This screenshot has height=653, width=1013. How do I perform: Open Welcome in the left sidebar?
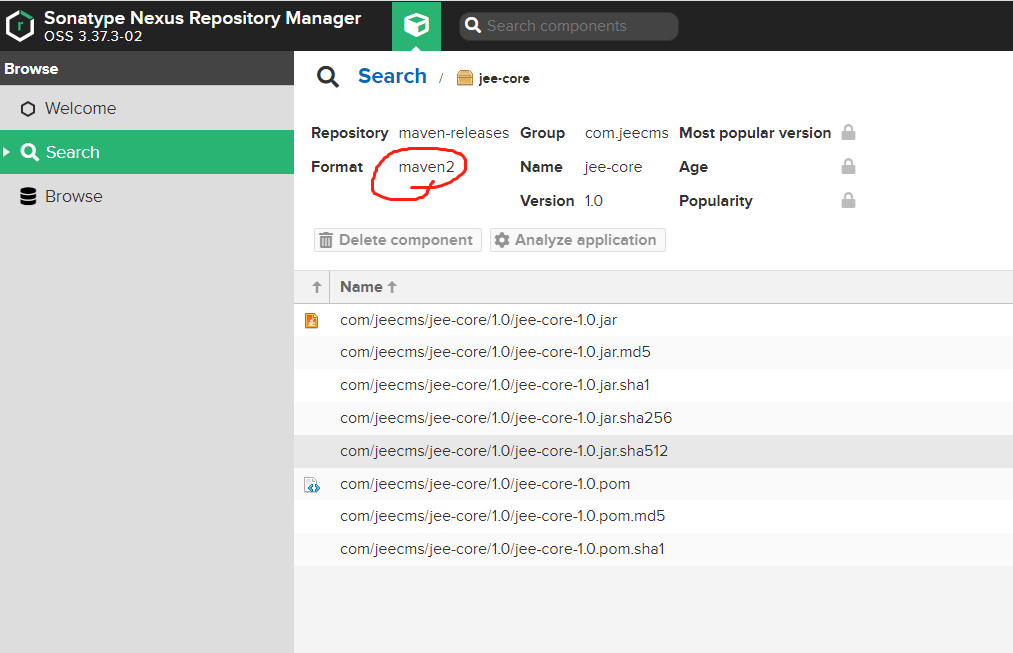(80, 108)
